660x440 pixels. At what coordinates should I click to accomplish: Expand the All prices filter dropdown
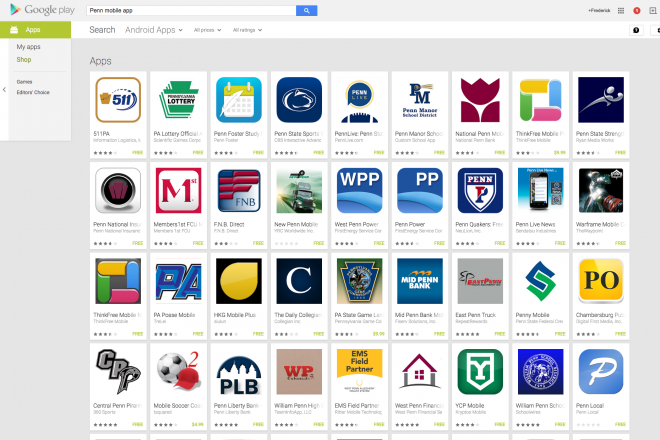click(x=208, y=30)
